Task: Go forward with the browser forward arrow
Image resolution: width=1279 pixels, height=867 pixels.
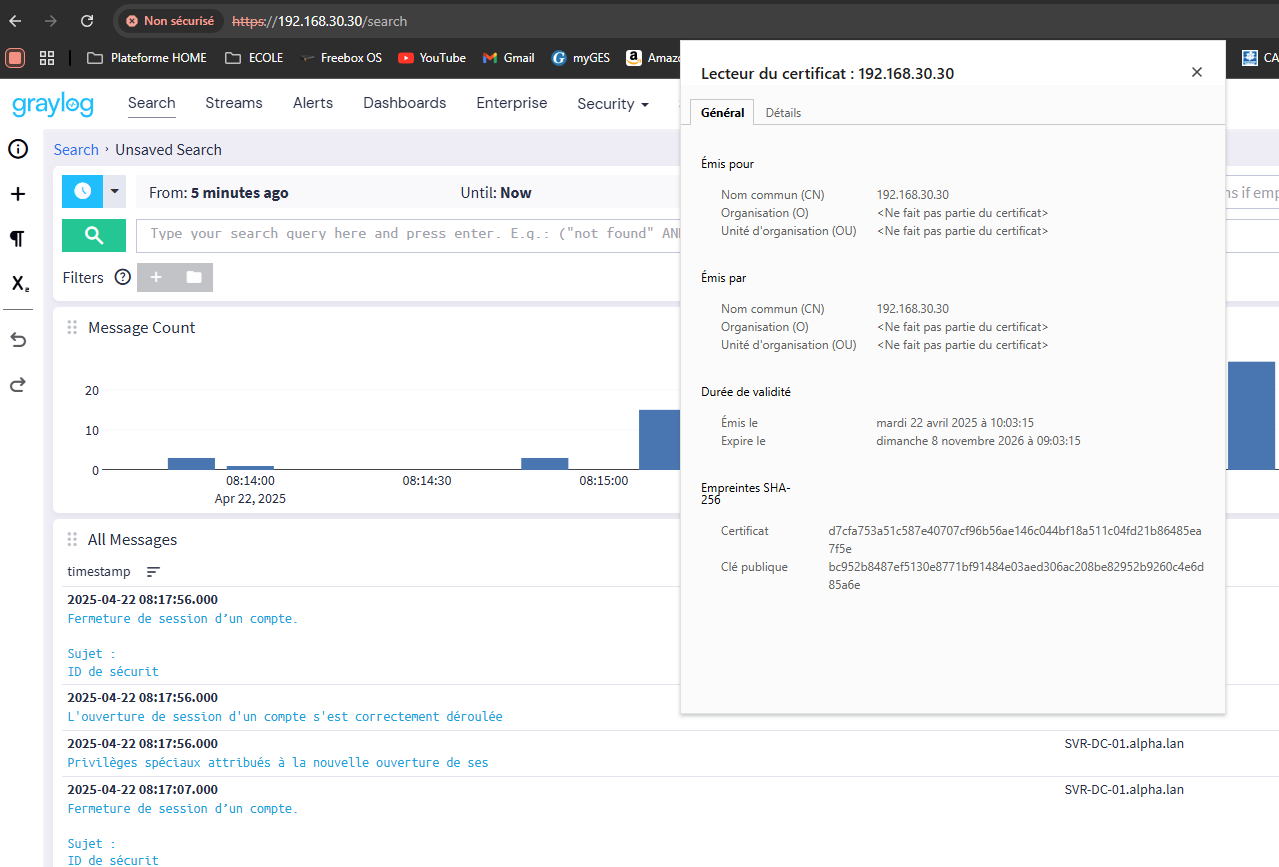Action: click(51, 20)
